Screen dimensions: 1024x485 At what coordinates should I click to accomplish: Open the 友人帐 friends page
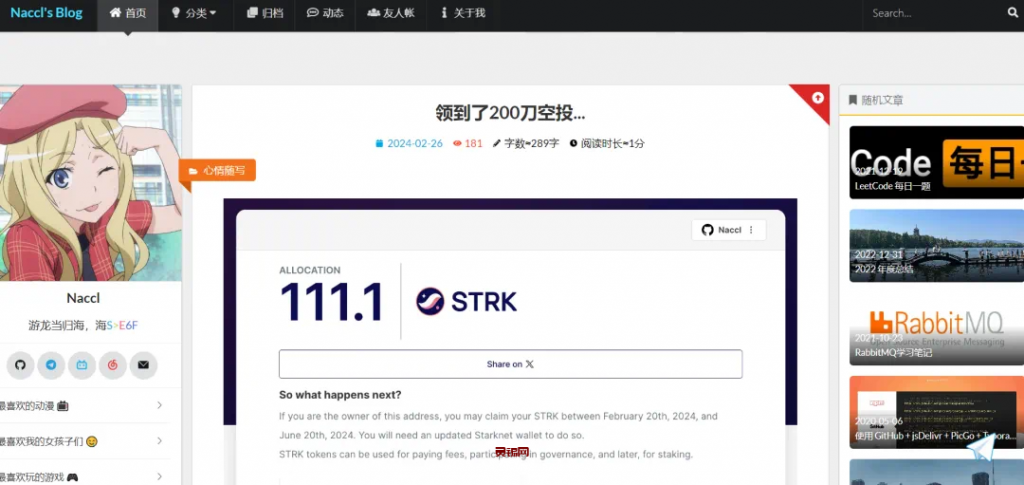coord(391,13)
